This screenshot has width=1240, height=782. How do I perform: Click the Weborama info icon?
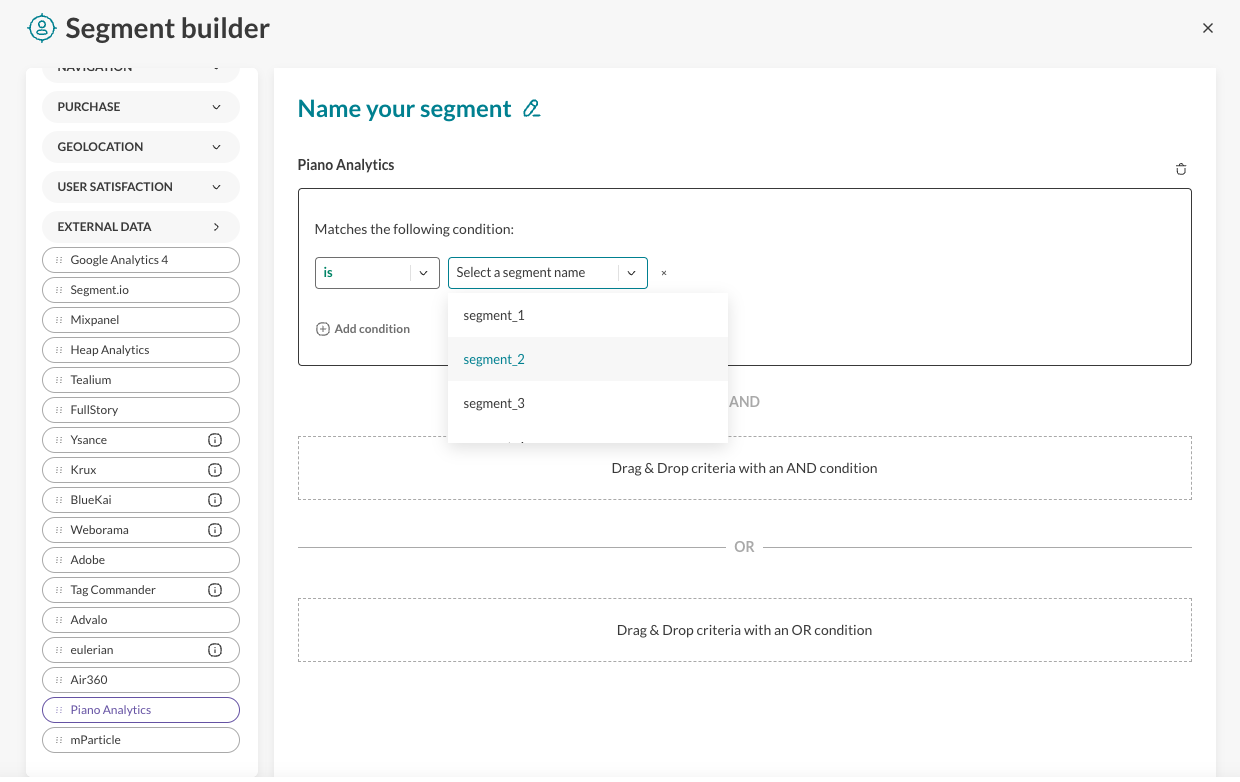[x=214, y=530]
